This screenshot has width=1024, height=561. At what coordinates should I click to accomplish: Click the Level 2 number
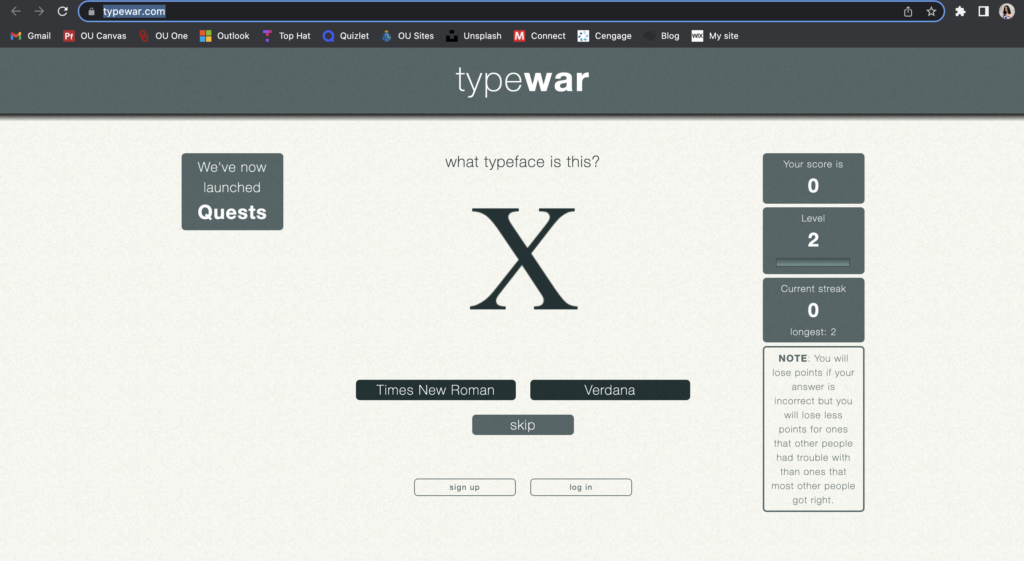(x=813, y=240)
